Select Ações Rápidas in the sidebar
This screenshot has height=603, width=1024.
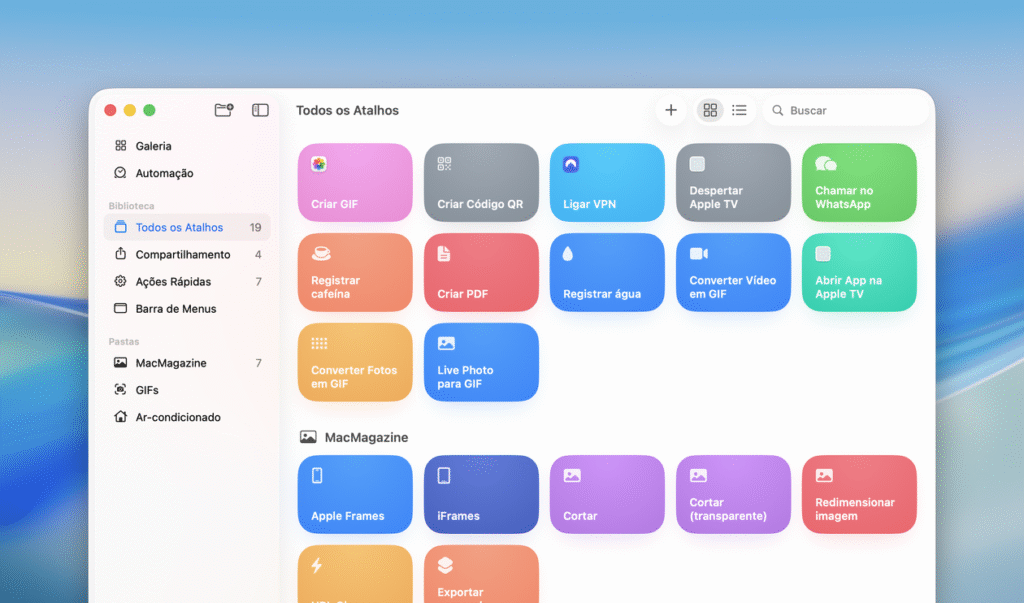tap(173, 282)
